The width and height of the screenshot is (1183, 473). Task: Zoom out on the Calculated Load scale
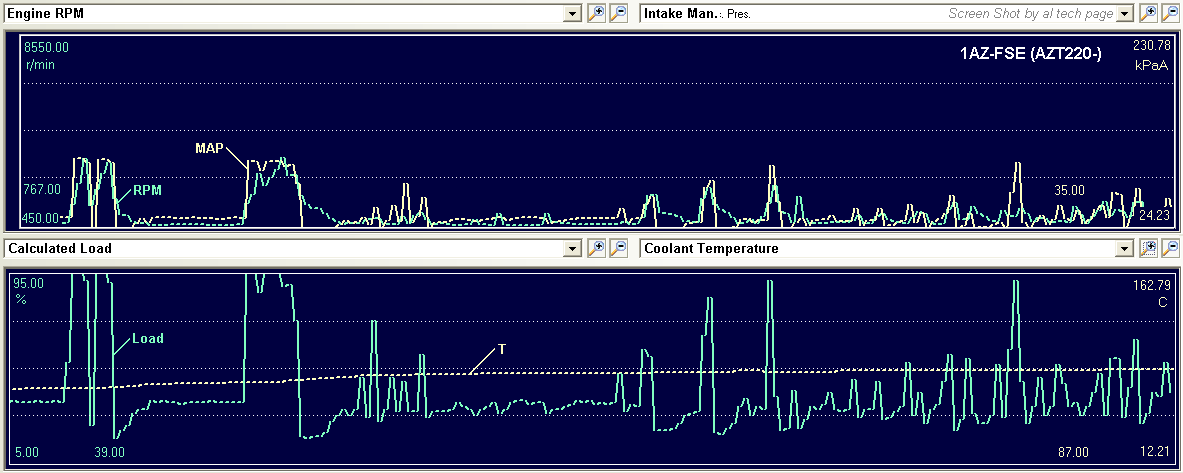point(619,248)
